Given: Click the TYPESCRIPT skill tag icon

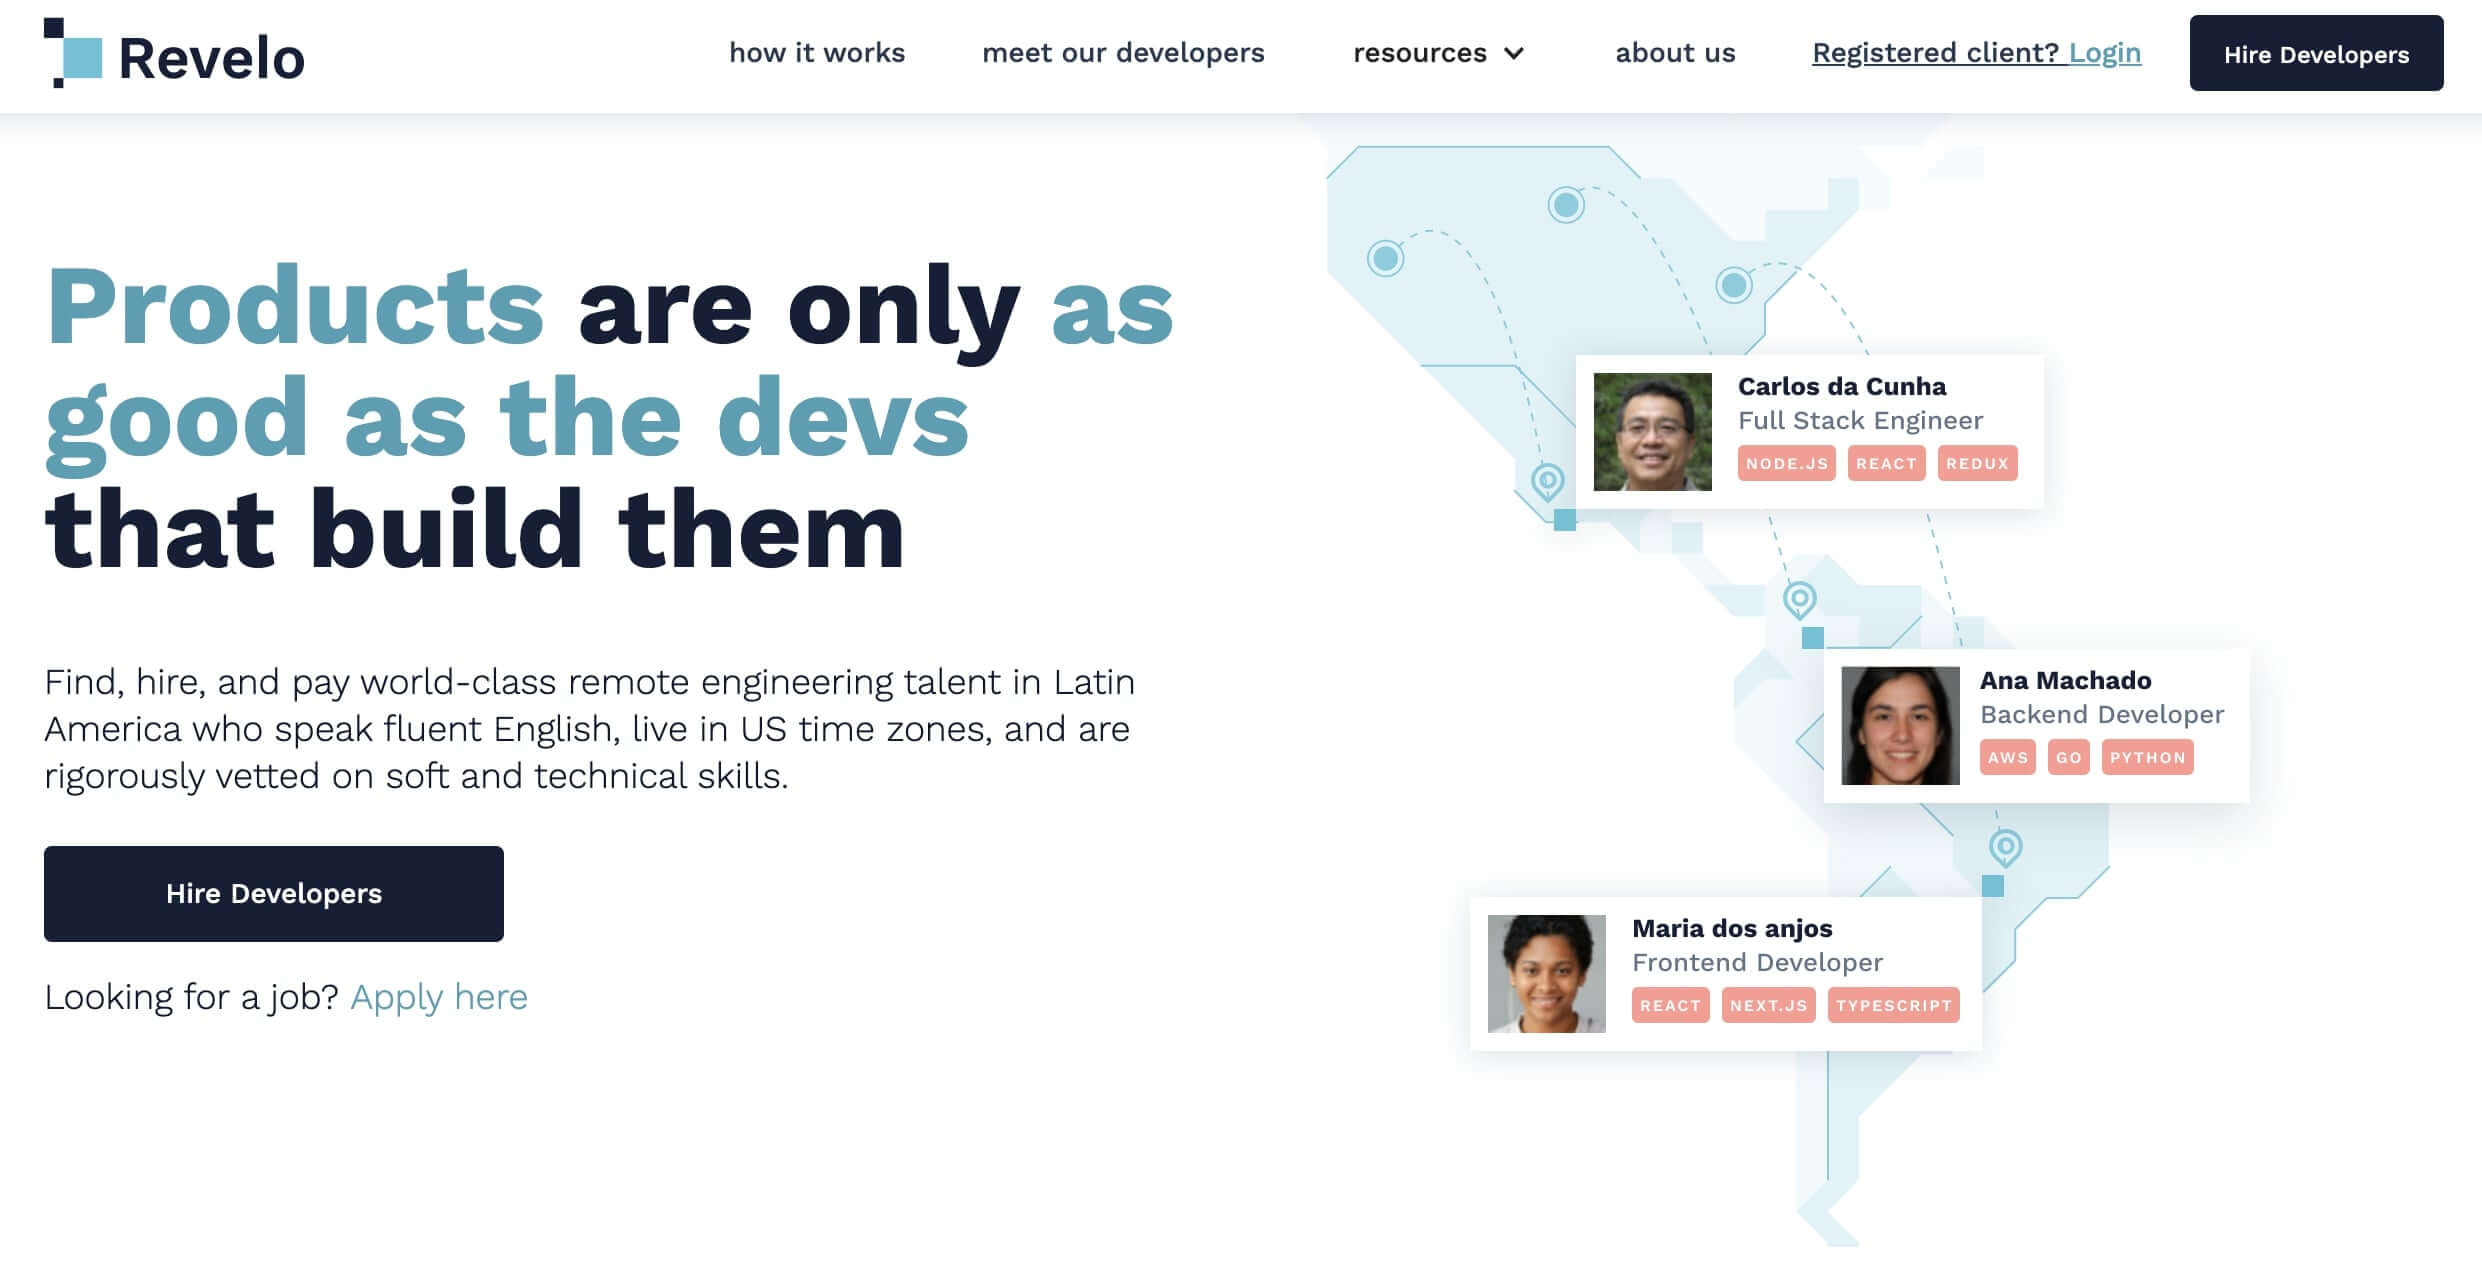Looking at the screenshot, I should [1891, 1005].
